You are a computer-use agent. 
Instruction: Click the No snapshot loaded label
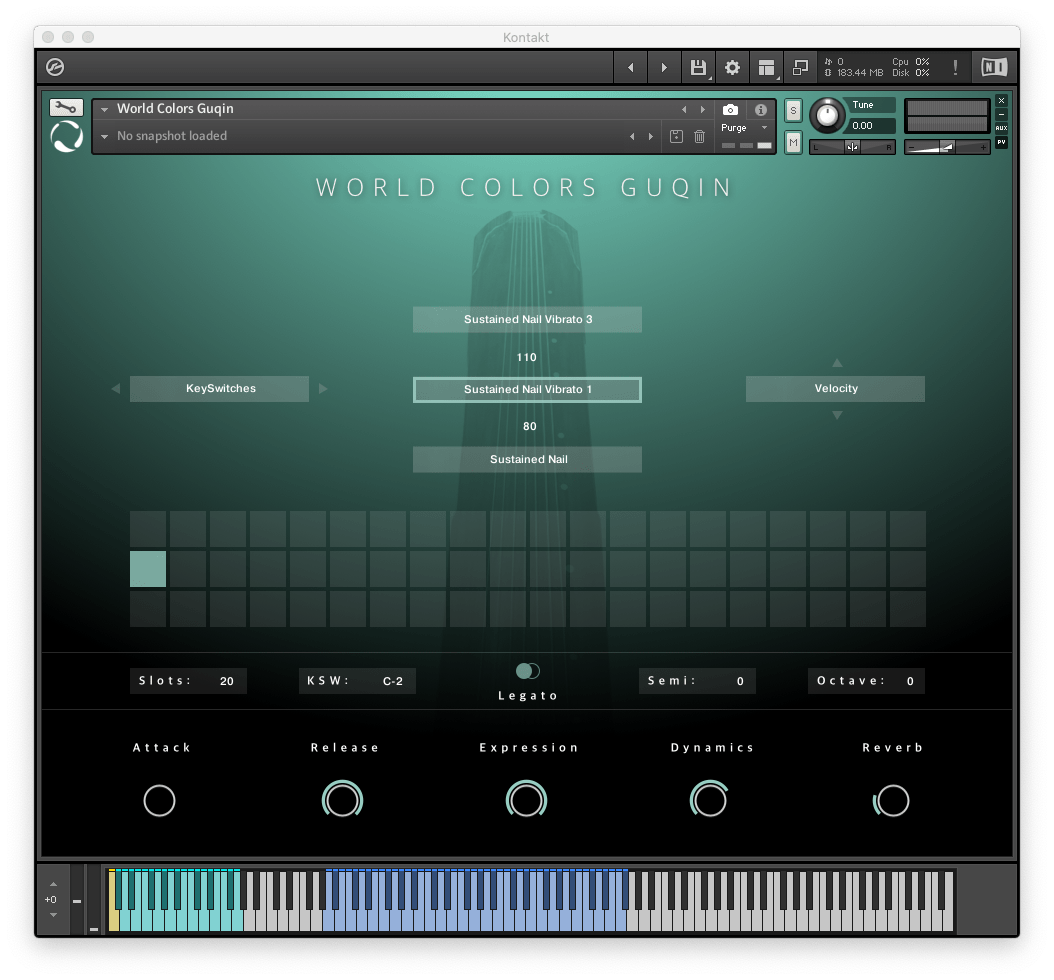[x=172, y=136]
